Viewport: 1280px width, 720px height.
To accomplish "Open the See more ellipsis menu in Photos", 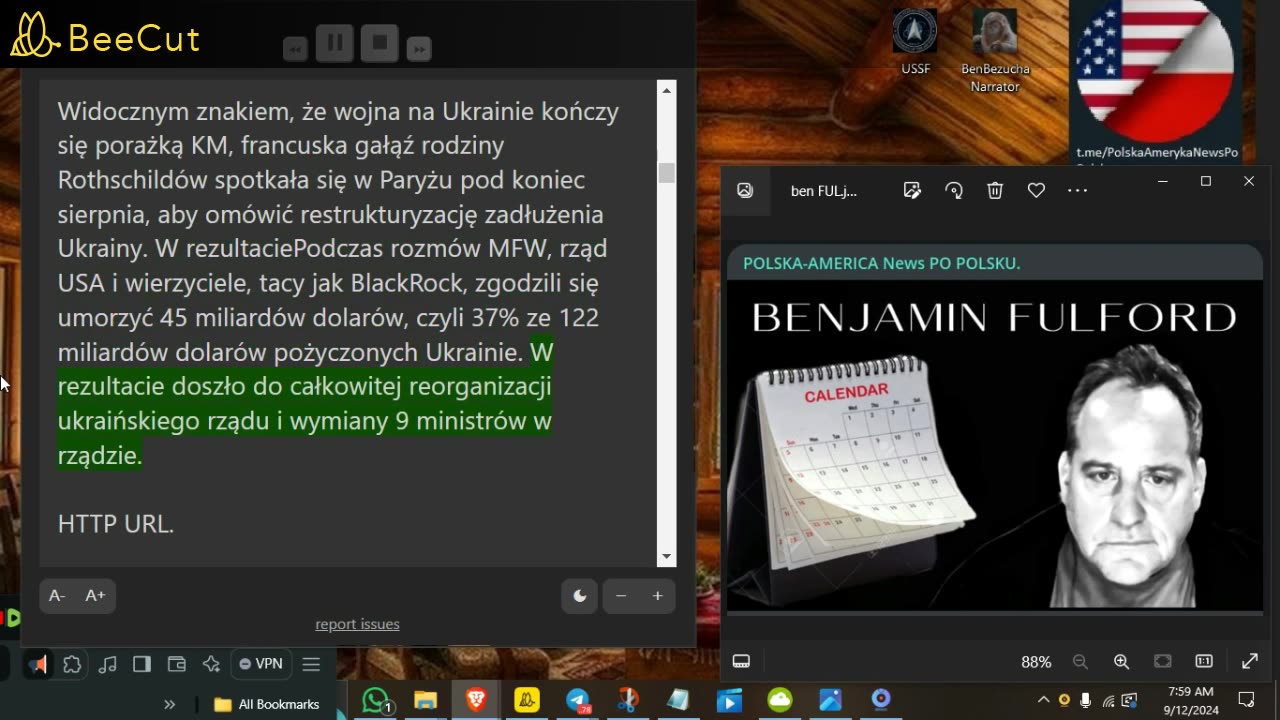I will coord(1077,190).
